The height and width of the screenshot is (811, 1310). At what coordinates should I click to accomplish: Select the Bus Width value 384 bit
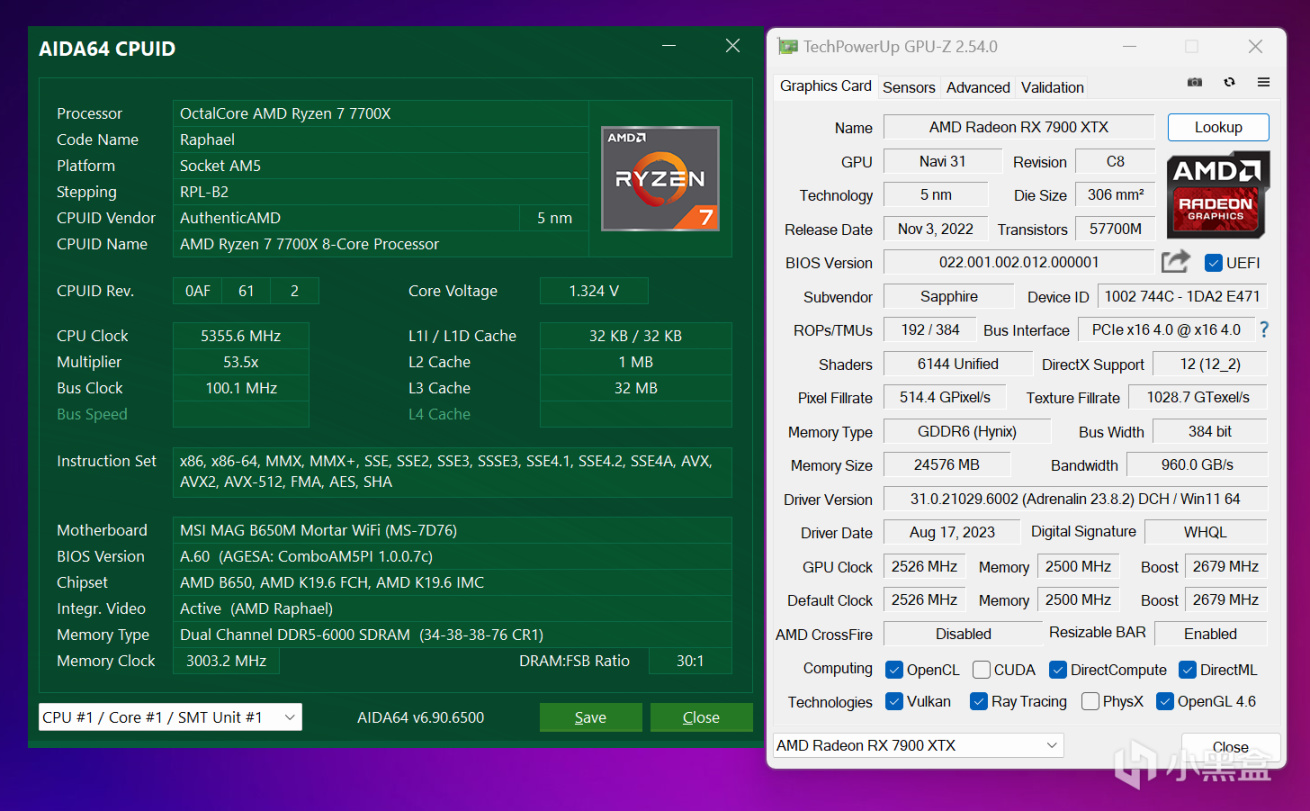coord(1210,431)
